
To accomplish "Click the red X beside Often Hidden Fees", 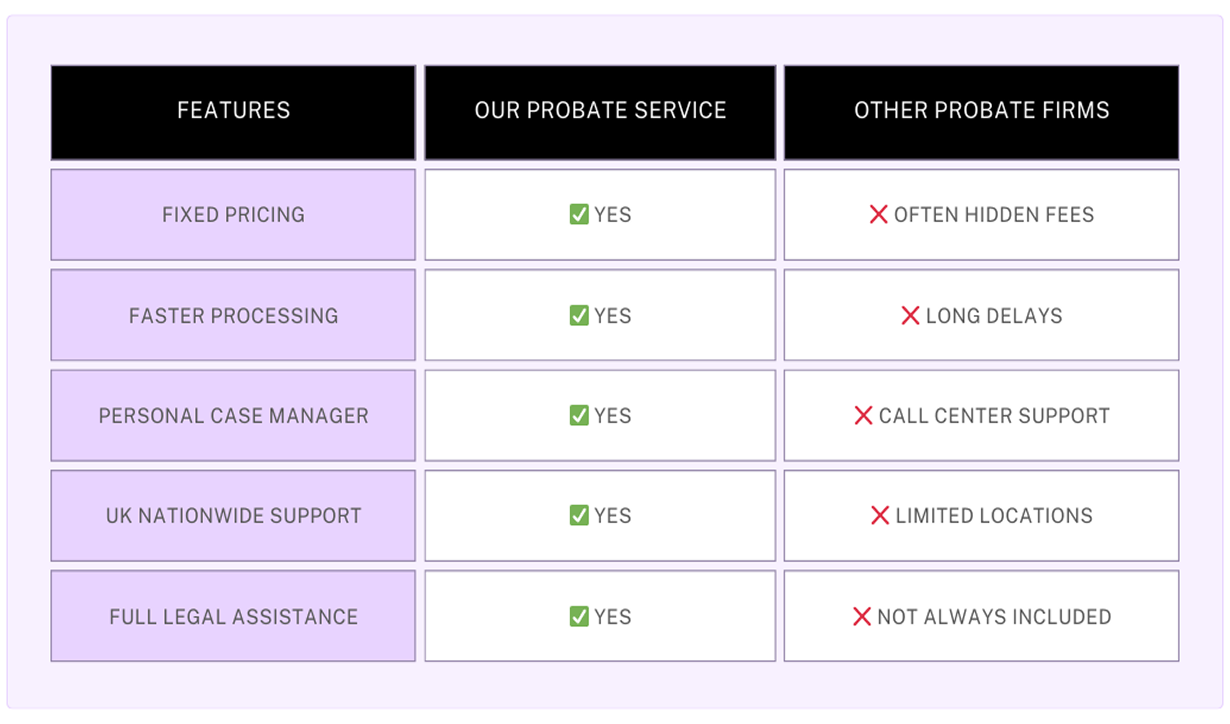I will 878,214.
